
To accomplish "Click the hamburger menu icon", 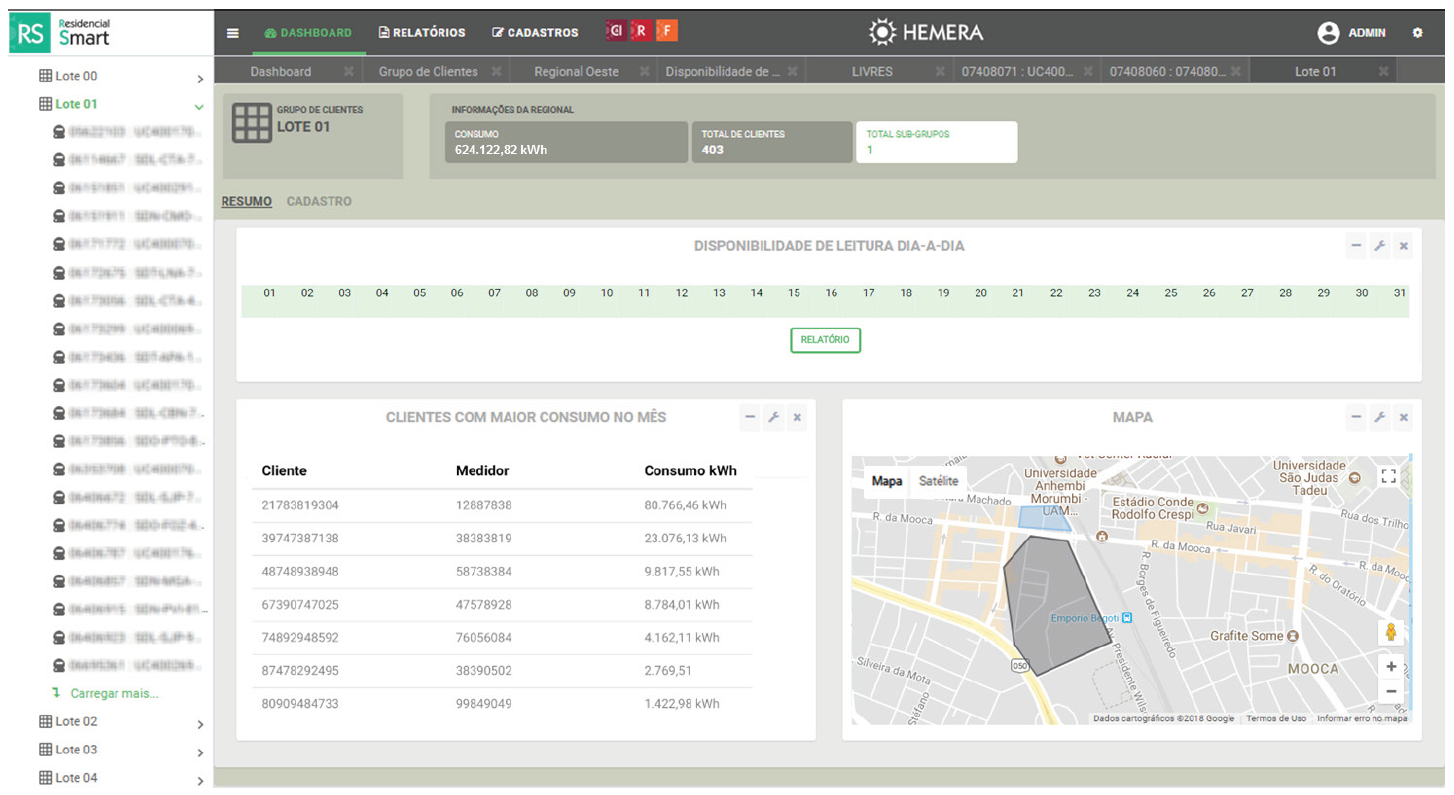I will pos(233,33).
